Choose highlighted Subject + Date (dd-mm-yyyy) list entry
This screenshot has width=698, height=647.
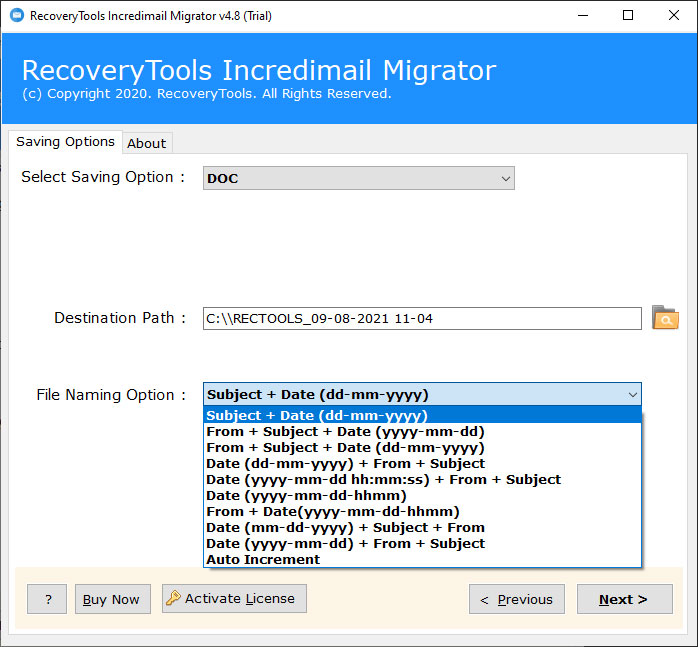(x=422, y=415)
